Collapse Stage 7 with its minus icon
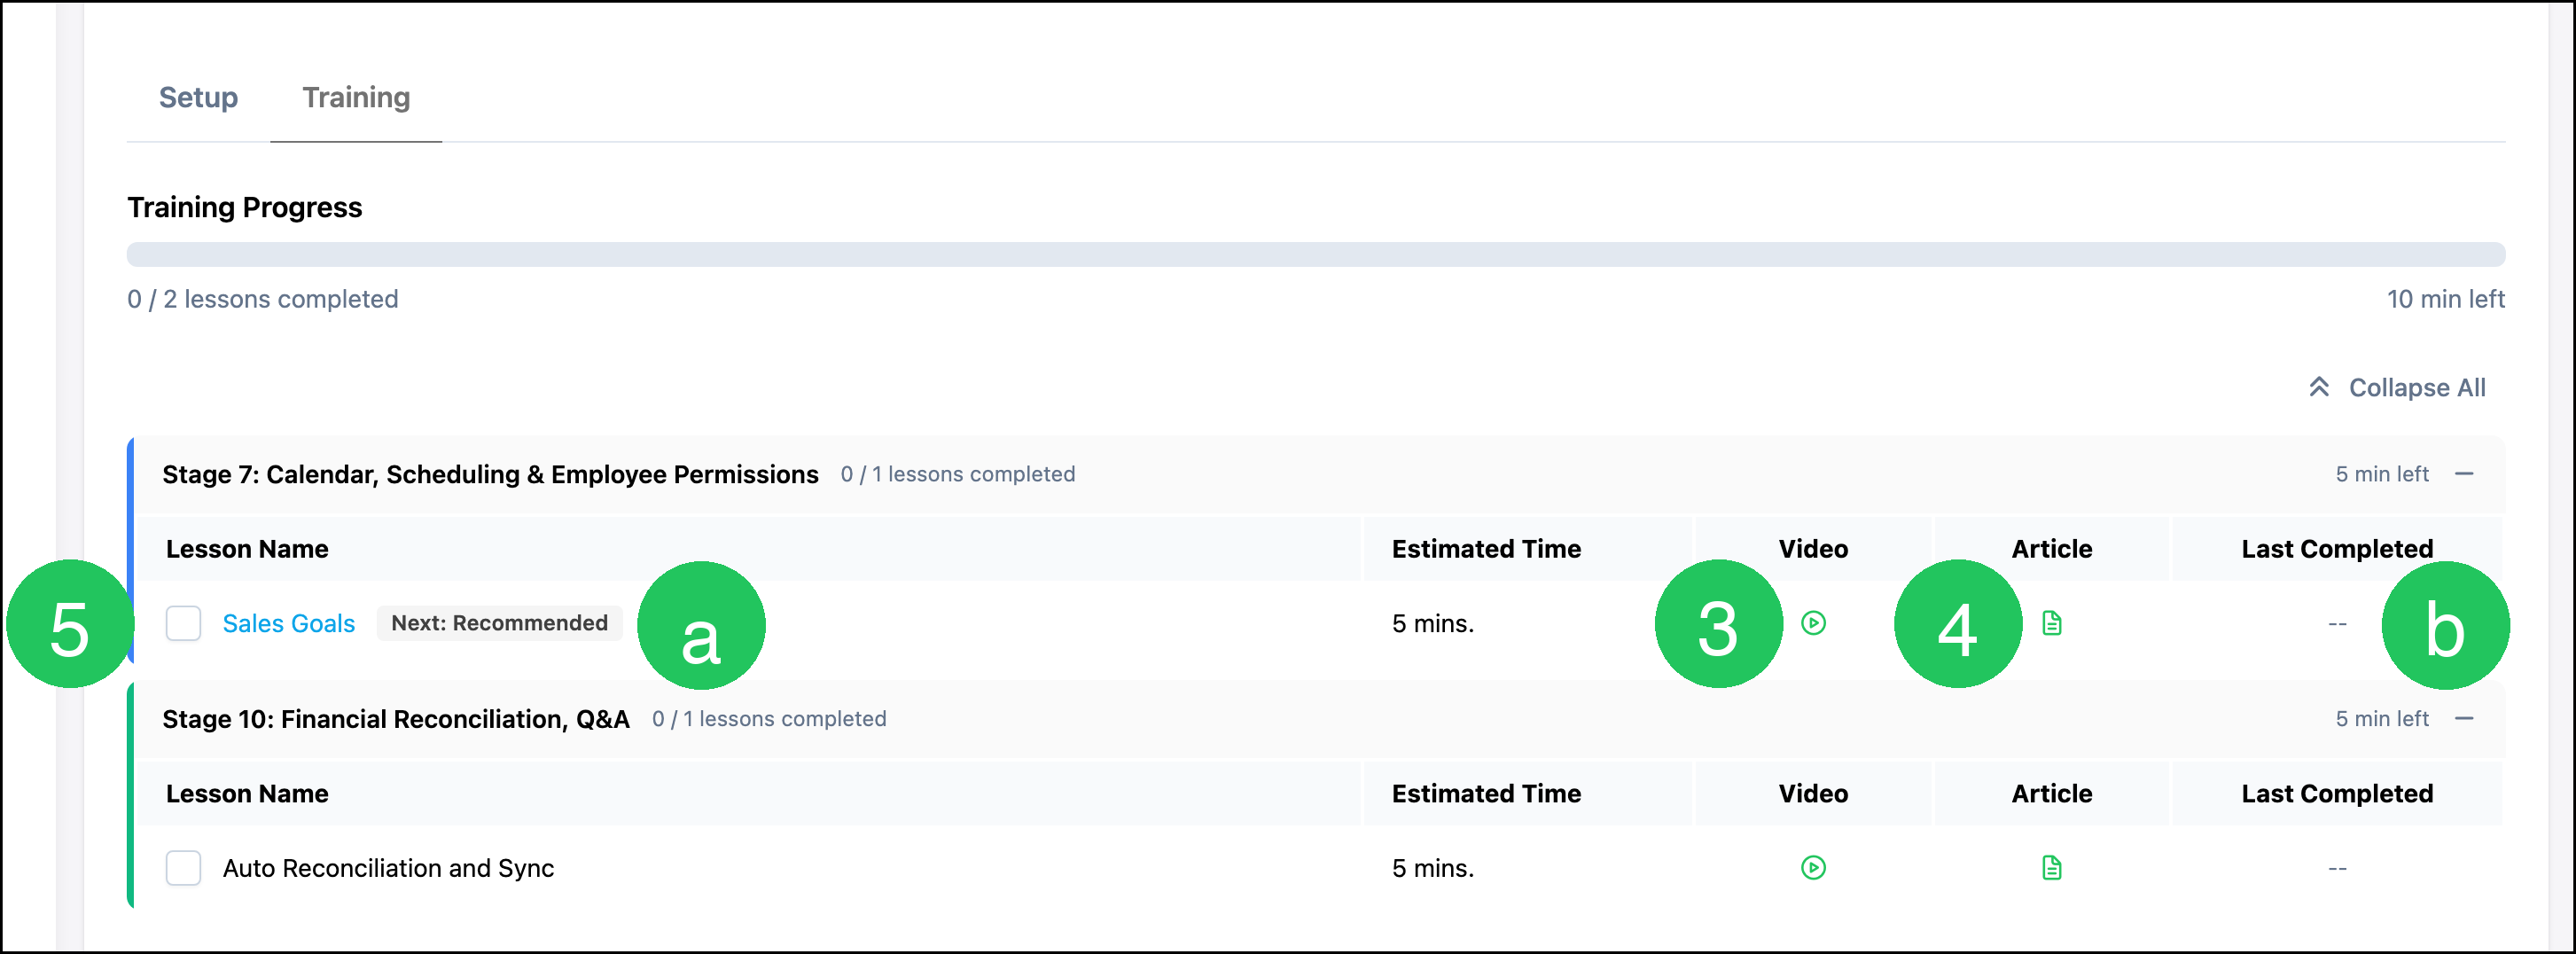The width and height of the screenshot is (2576, 954). click(x=2464, y=474)
